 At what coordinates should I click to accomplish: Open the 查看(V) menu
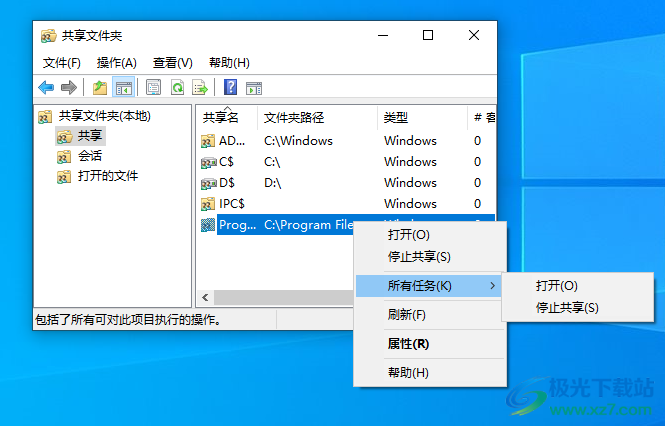click(x=173, y=63)
